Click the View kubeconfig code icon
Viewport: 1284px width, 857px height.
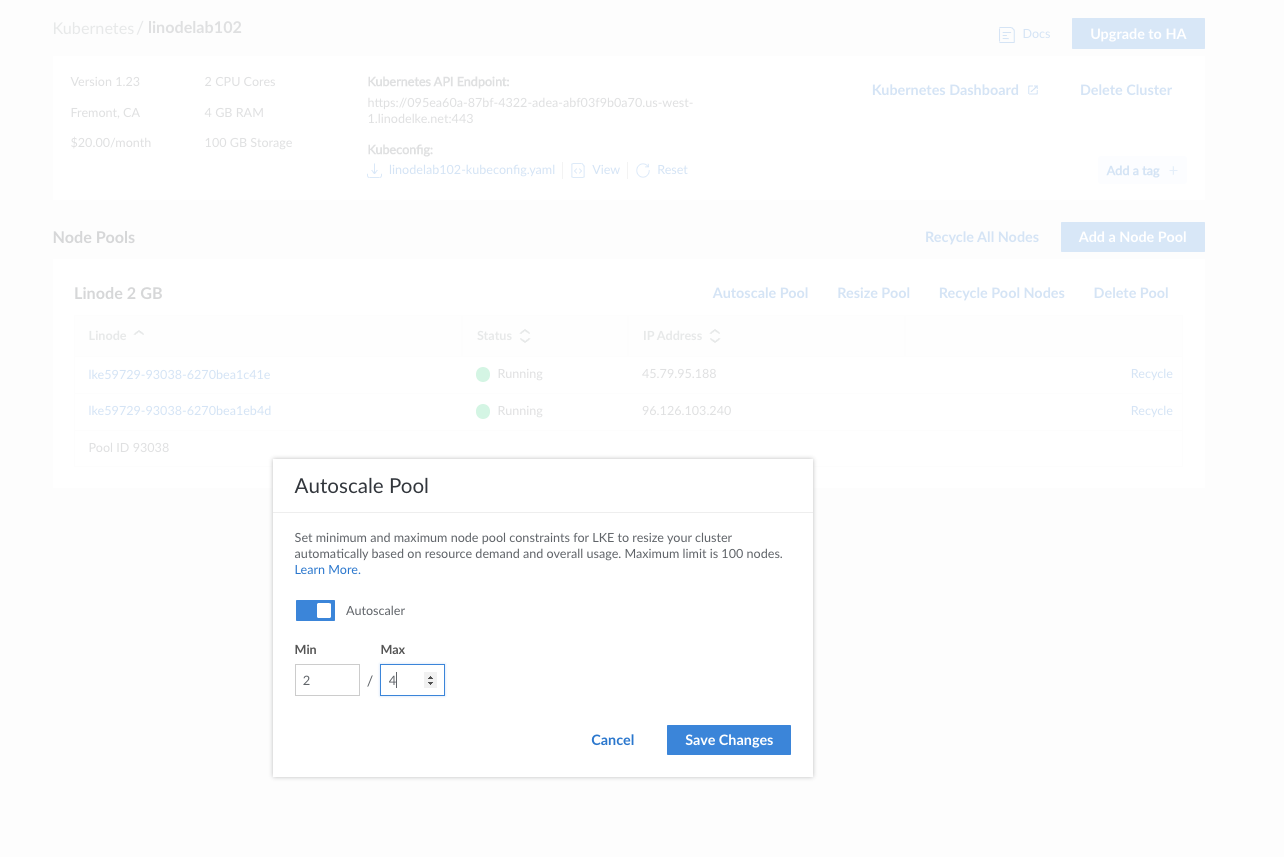pyautogui.click(x=578, y=171)
